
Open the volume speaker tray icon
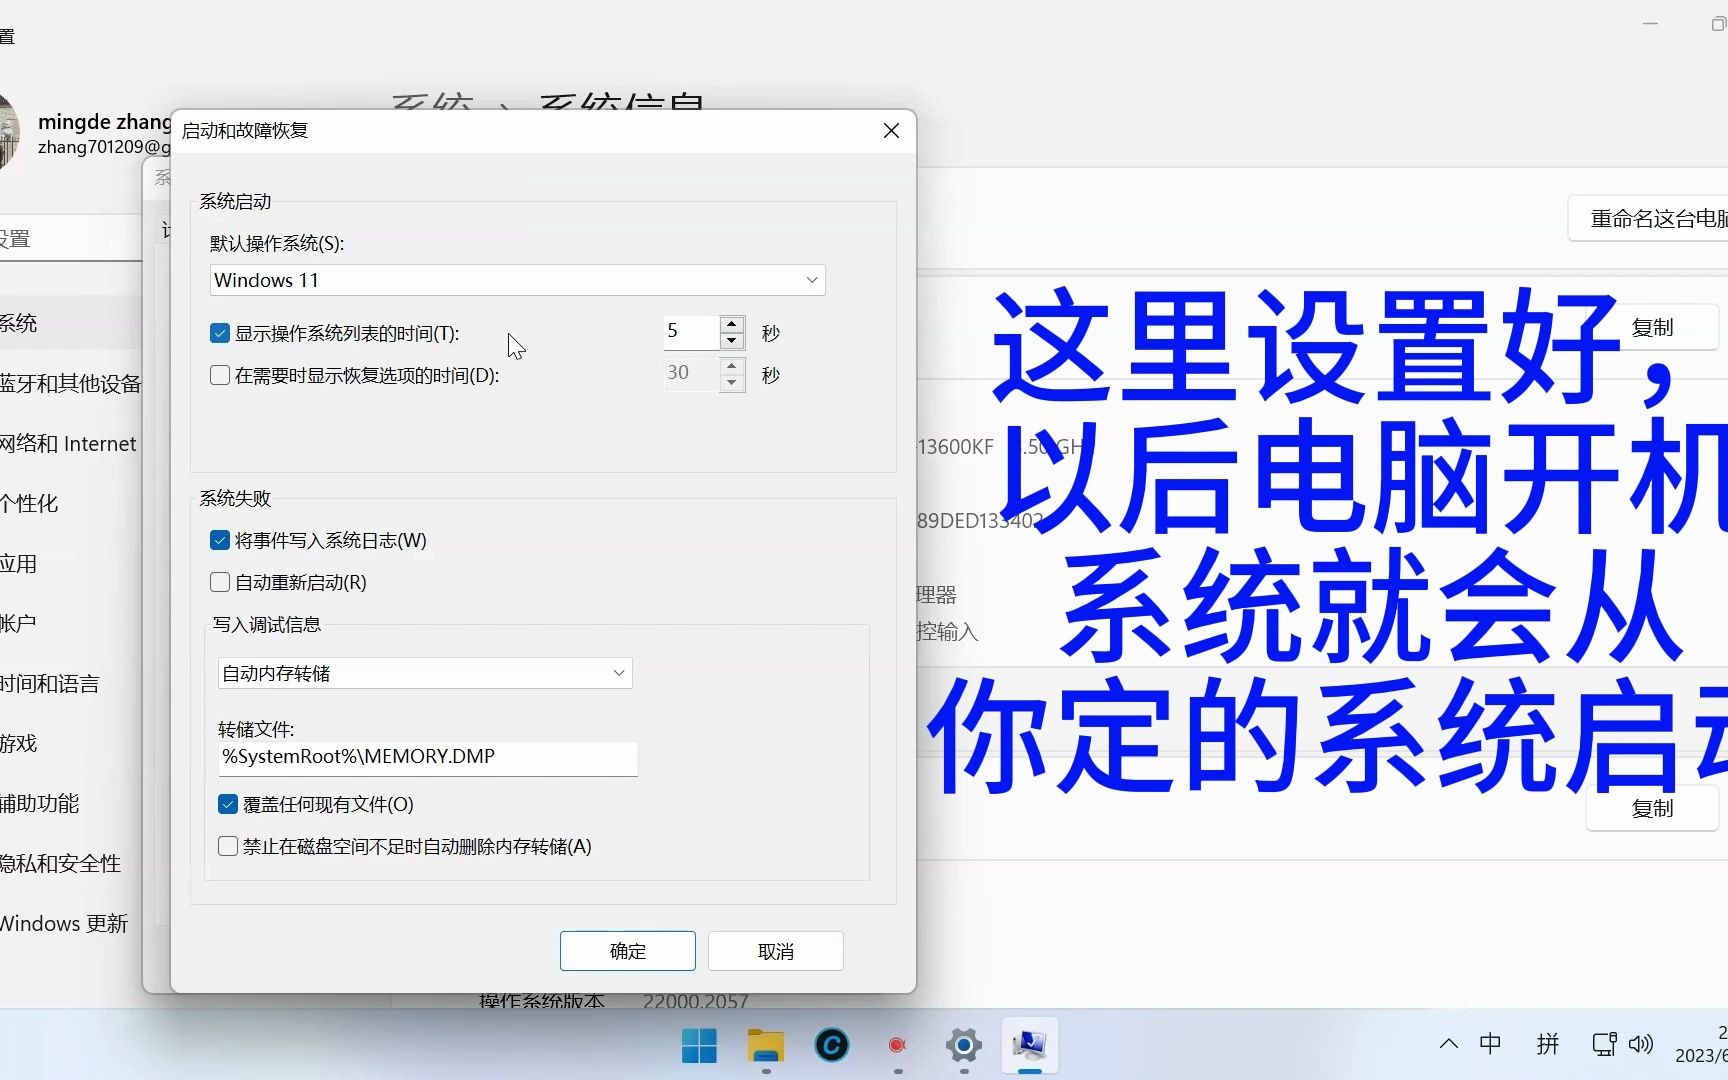[x=1641, y=1044]
